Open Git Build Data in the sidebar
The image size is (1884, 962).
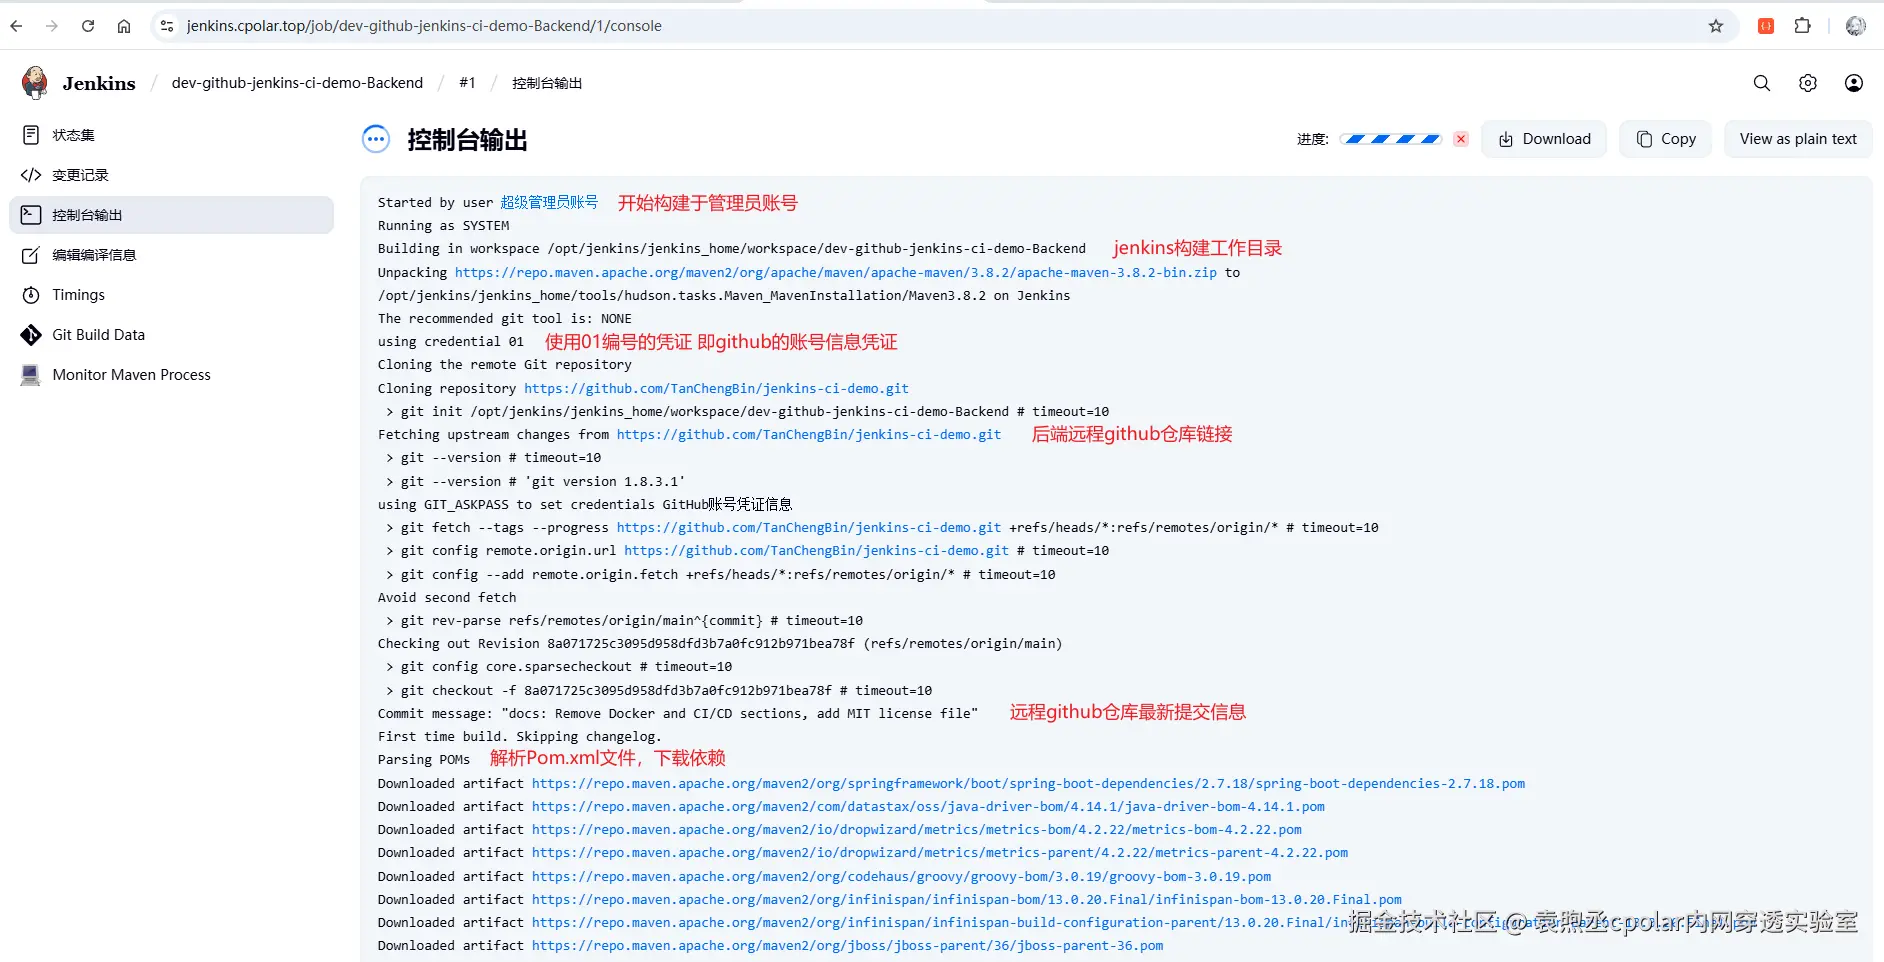pyautogui.click(x=172, y=335)
